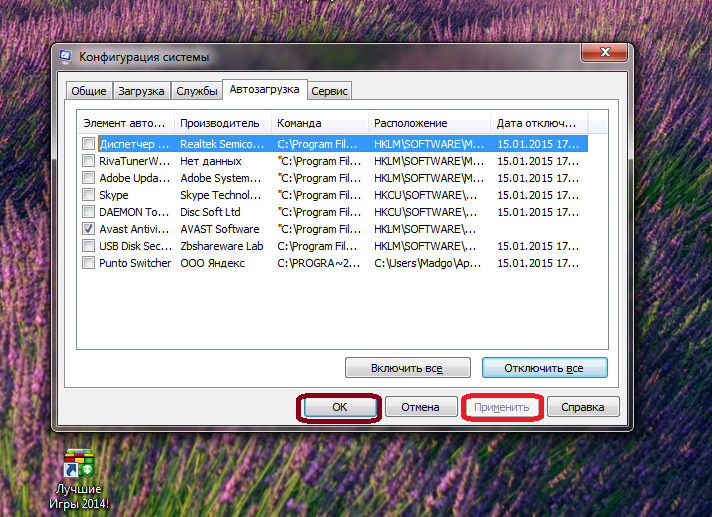Open the Лучшие Игры 2014! desktop shortcut
This screenshot has height=517, width=712.
tap(79, 479)
